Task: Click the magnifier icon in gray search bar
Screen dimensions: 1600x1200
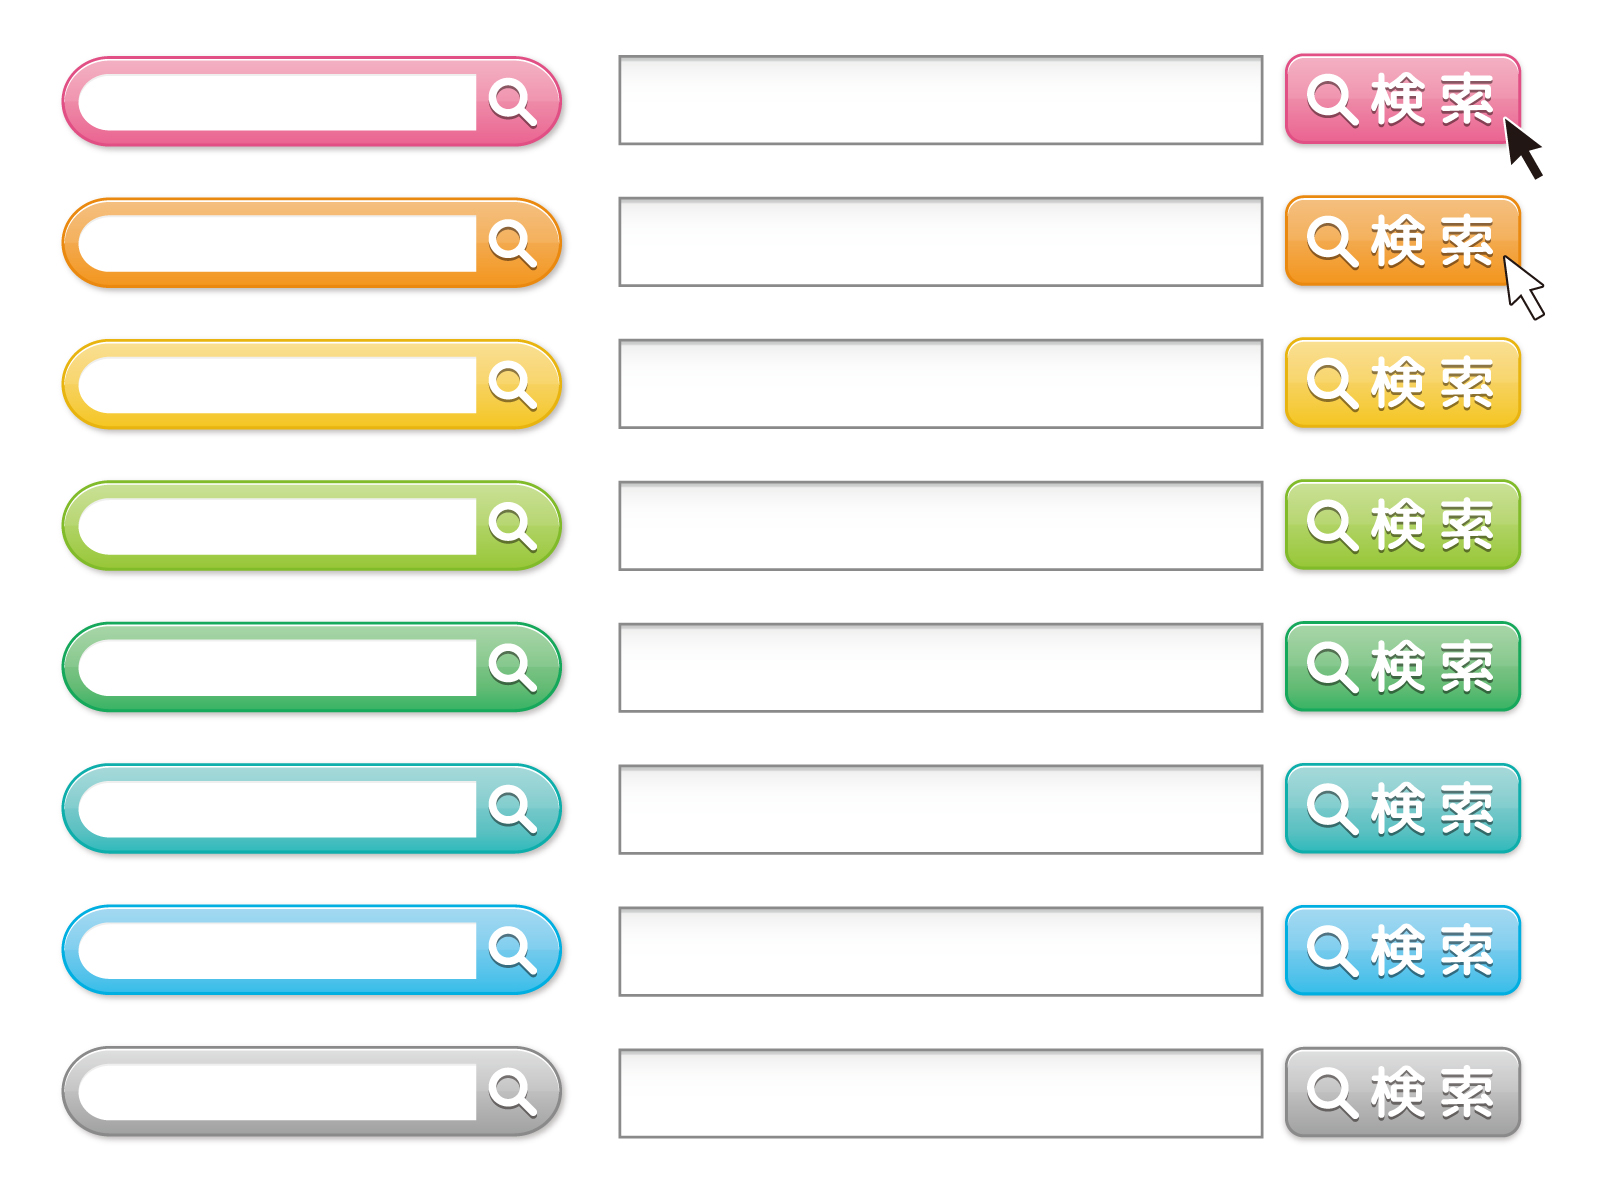Action: (x=512, y=1092)
